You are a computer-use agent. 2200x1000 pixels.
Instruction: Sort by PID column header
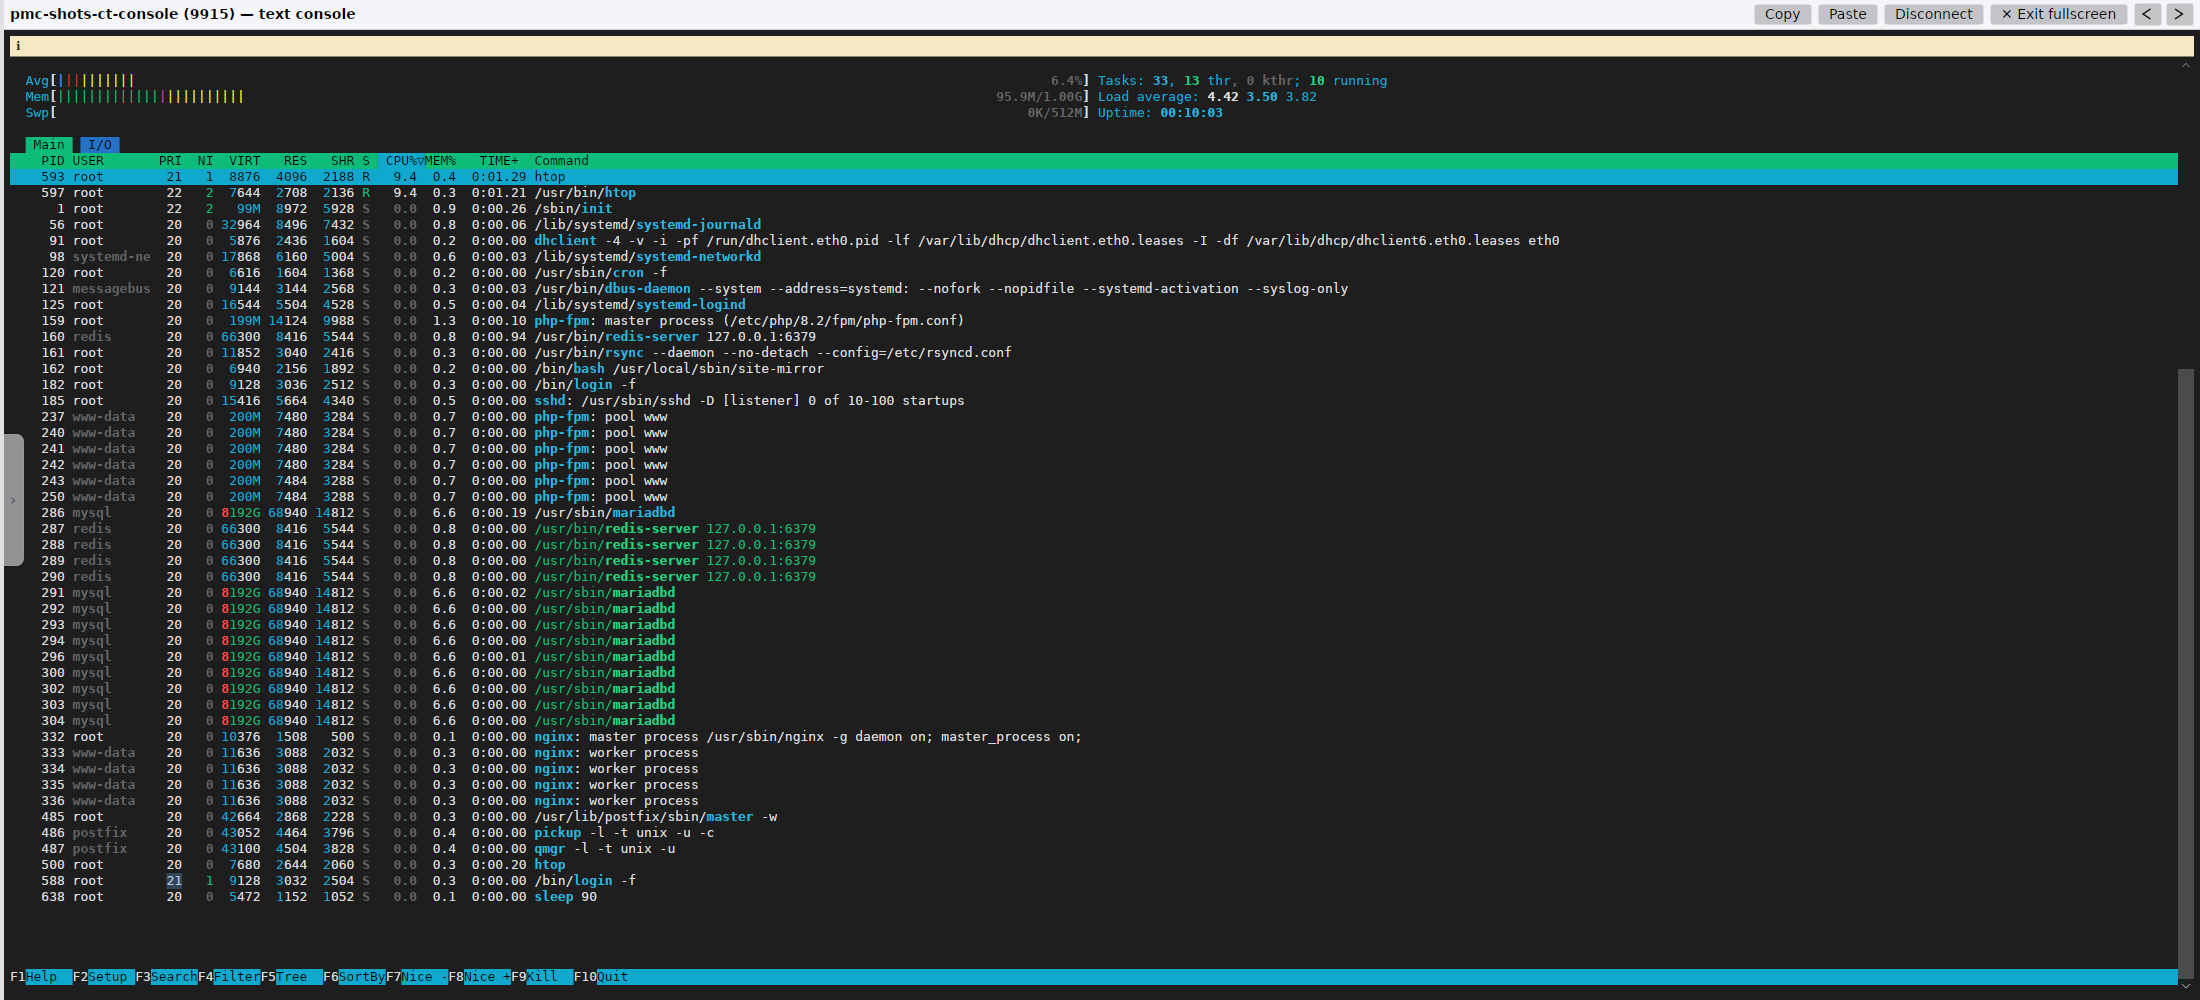tap(52, 161)
